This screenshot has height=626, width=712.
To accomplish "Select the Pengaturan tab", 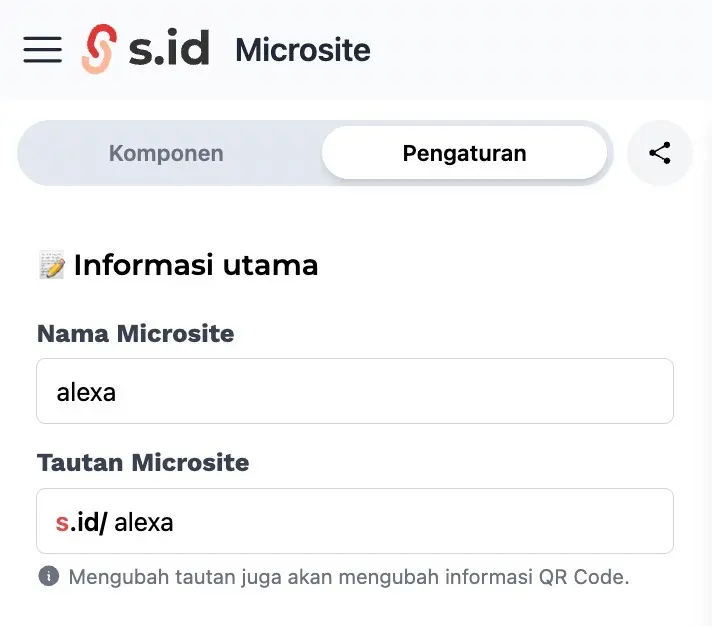I will pos(464,153).
